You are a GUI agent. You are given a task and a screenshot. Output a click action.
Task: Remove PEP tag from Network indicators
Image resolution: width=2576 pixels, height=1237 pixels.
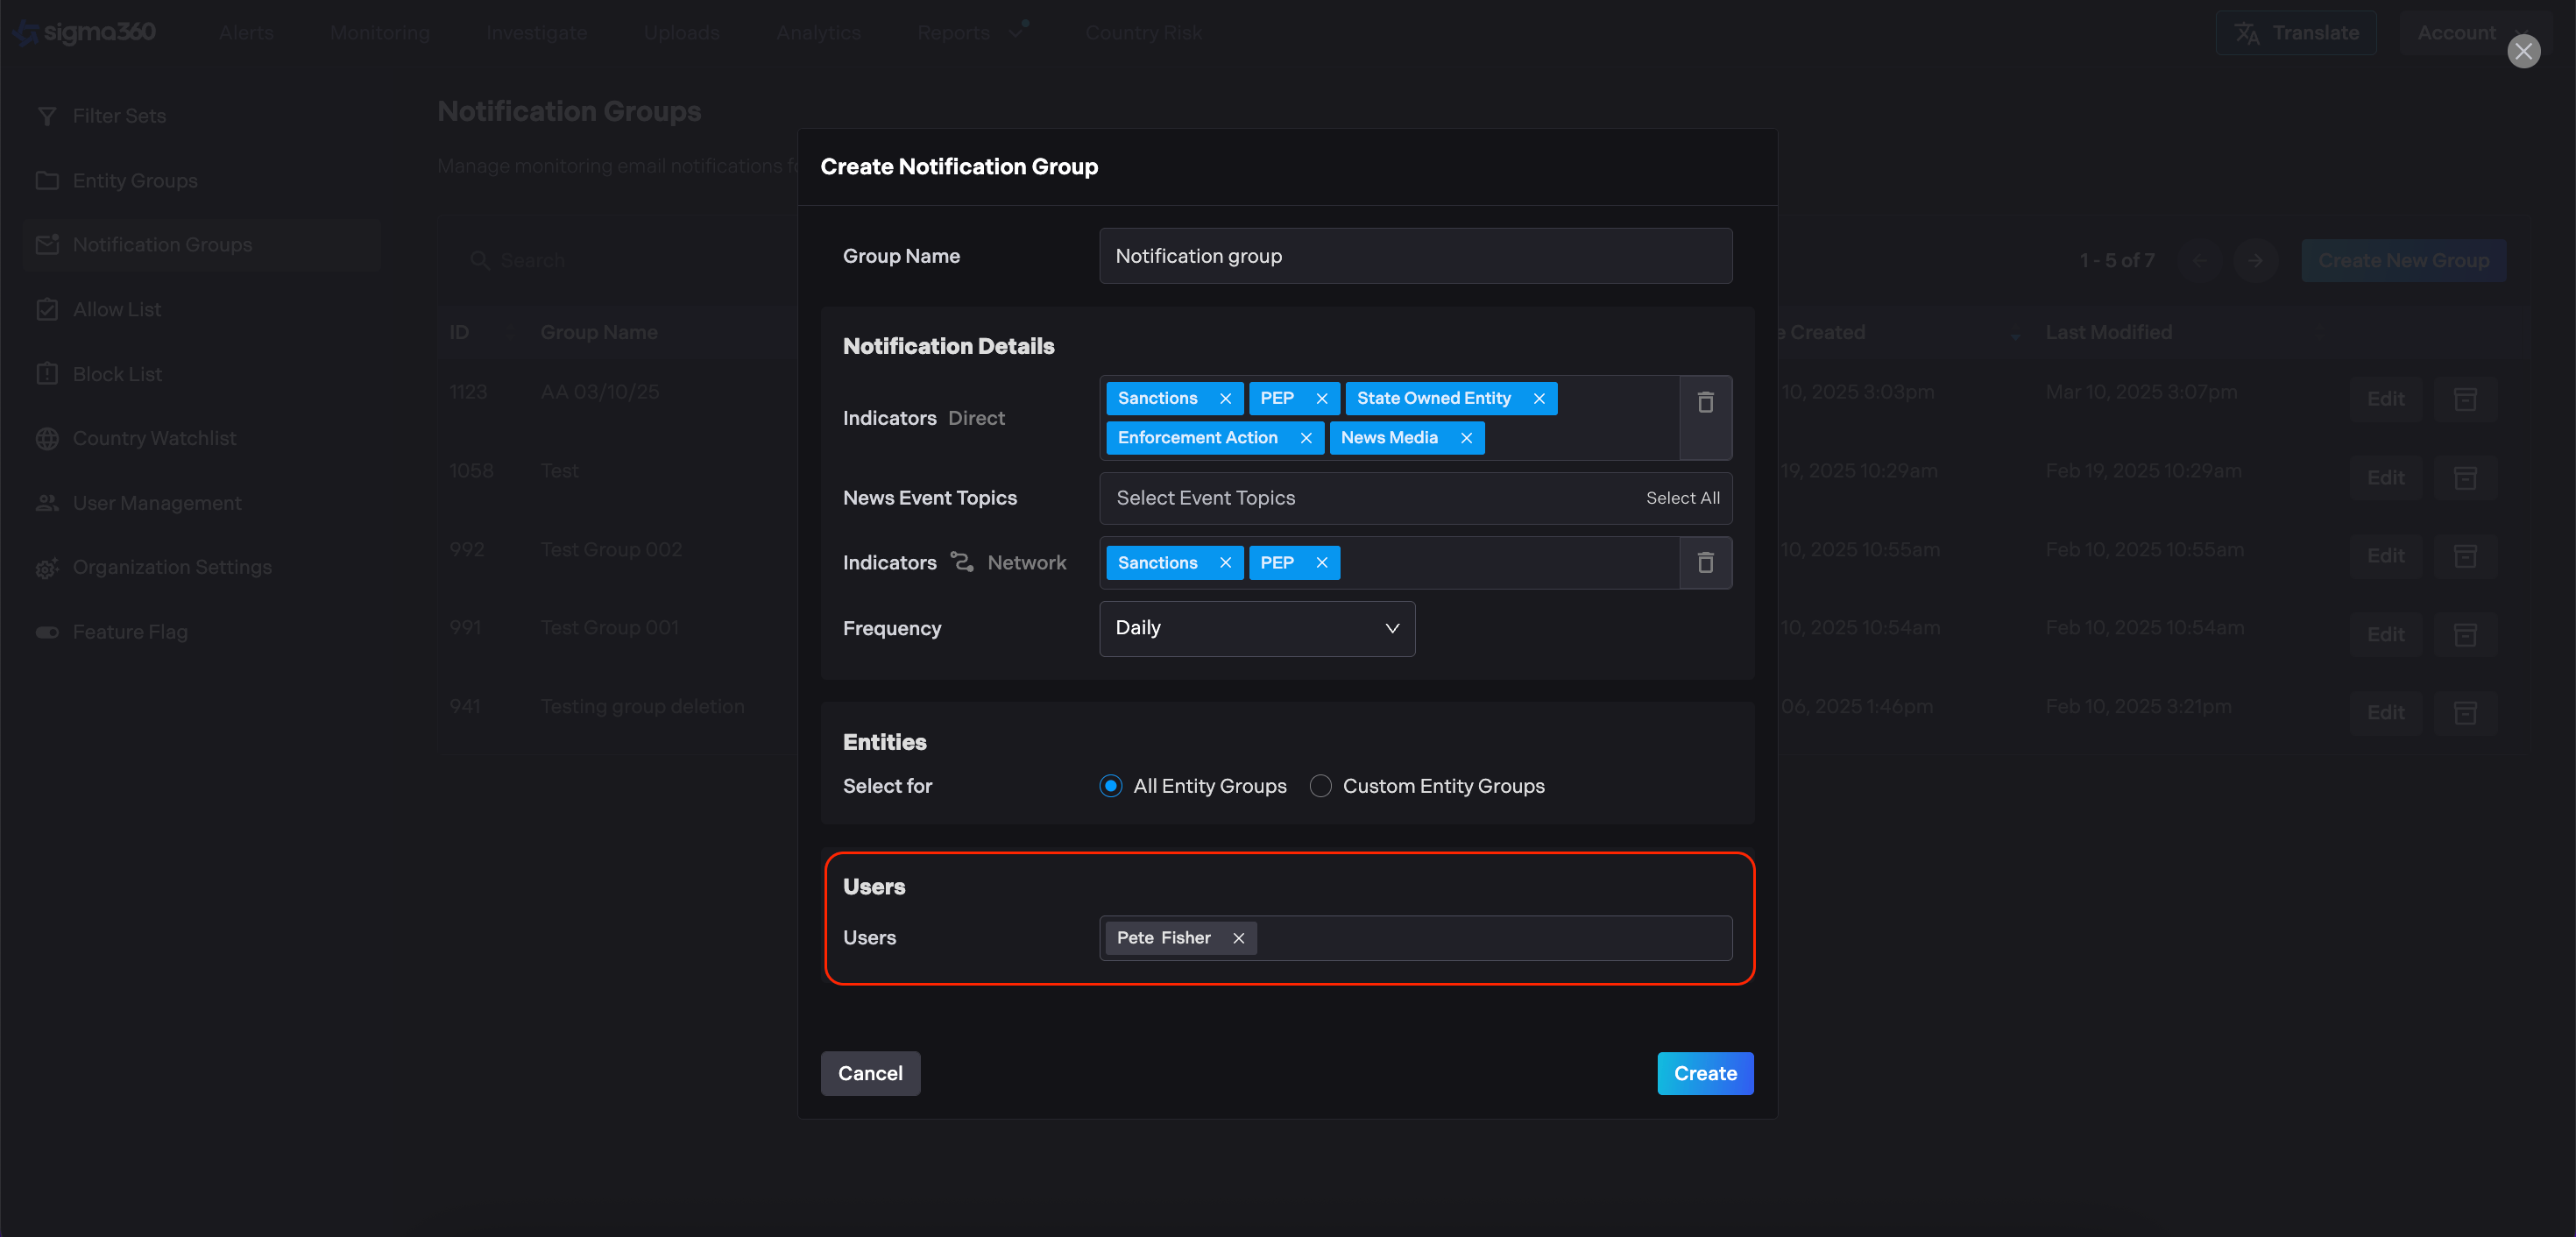[1321, 563]
